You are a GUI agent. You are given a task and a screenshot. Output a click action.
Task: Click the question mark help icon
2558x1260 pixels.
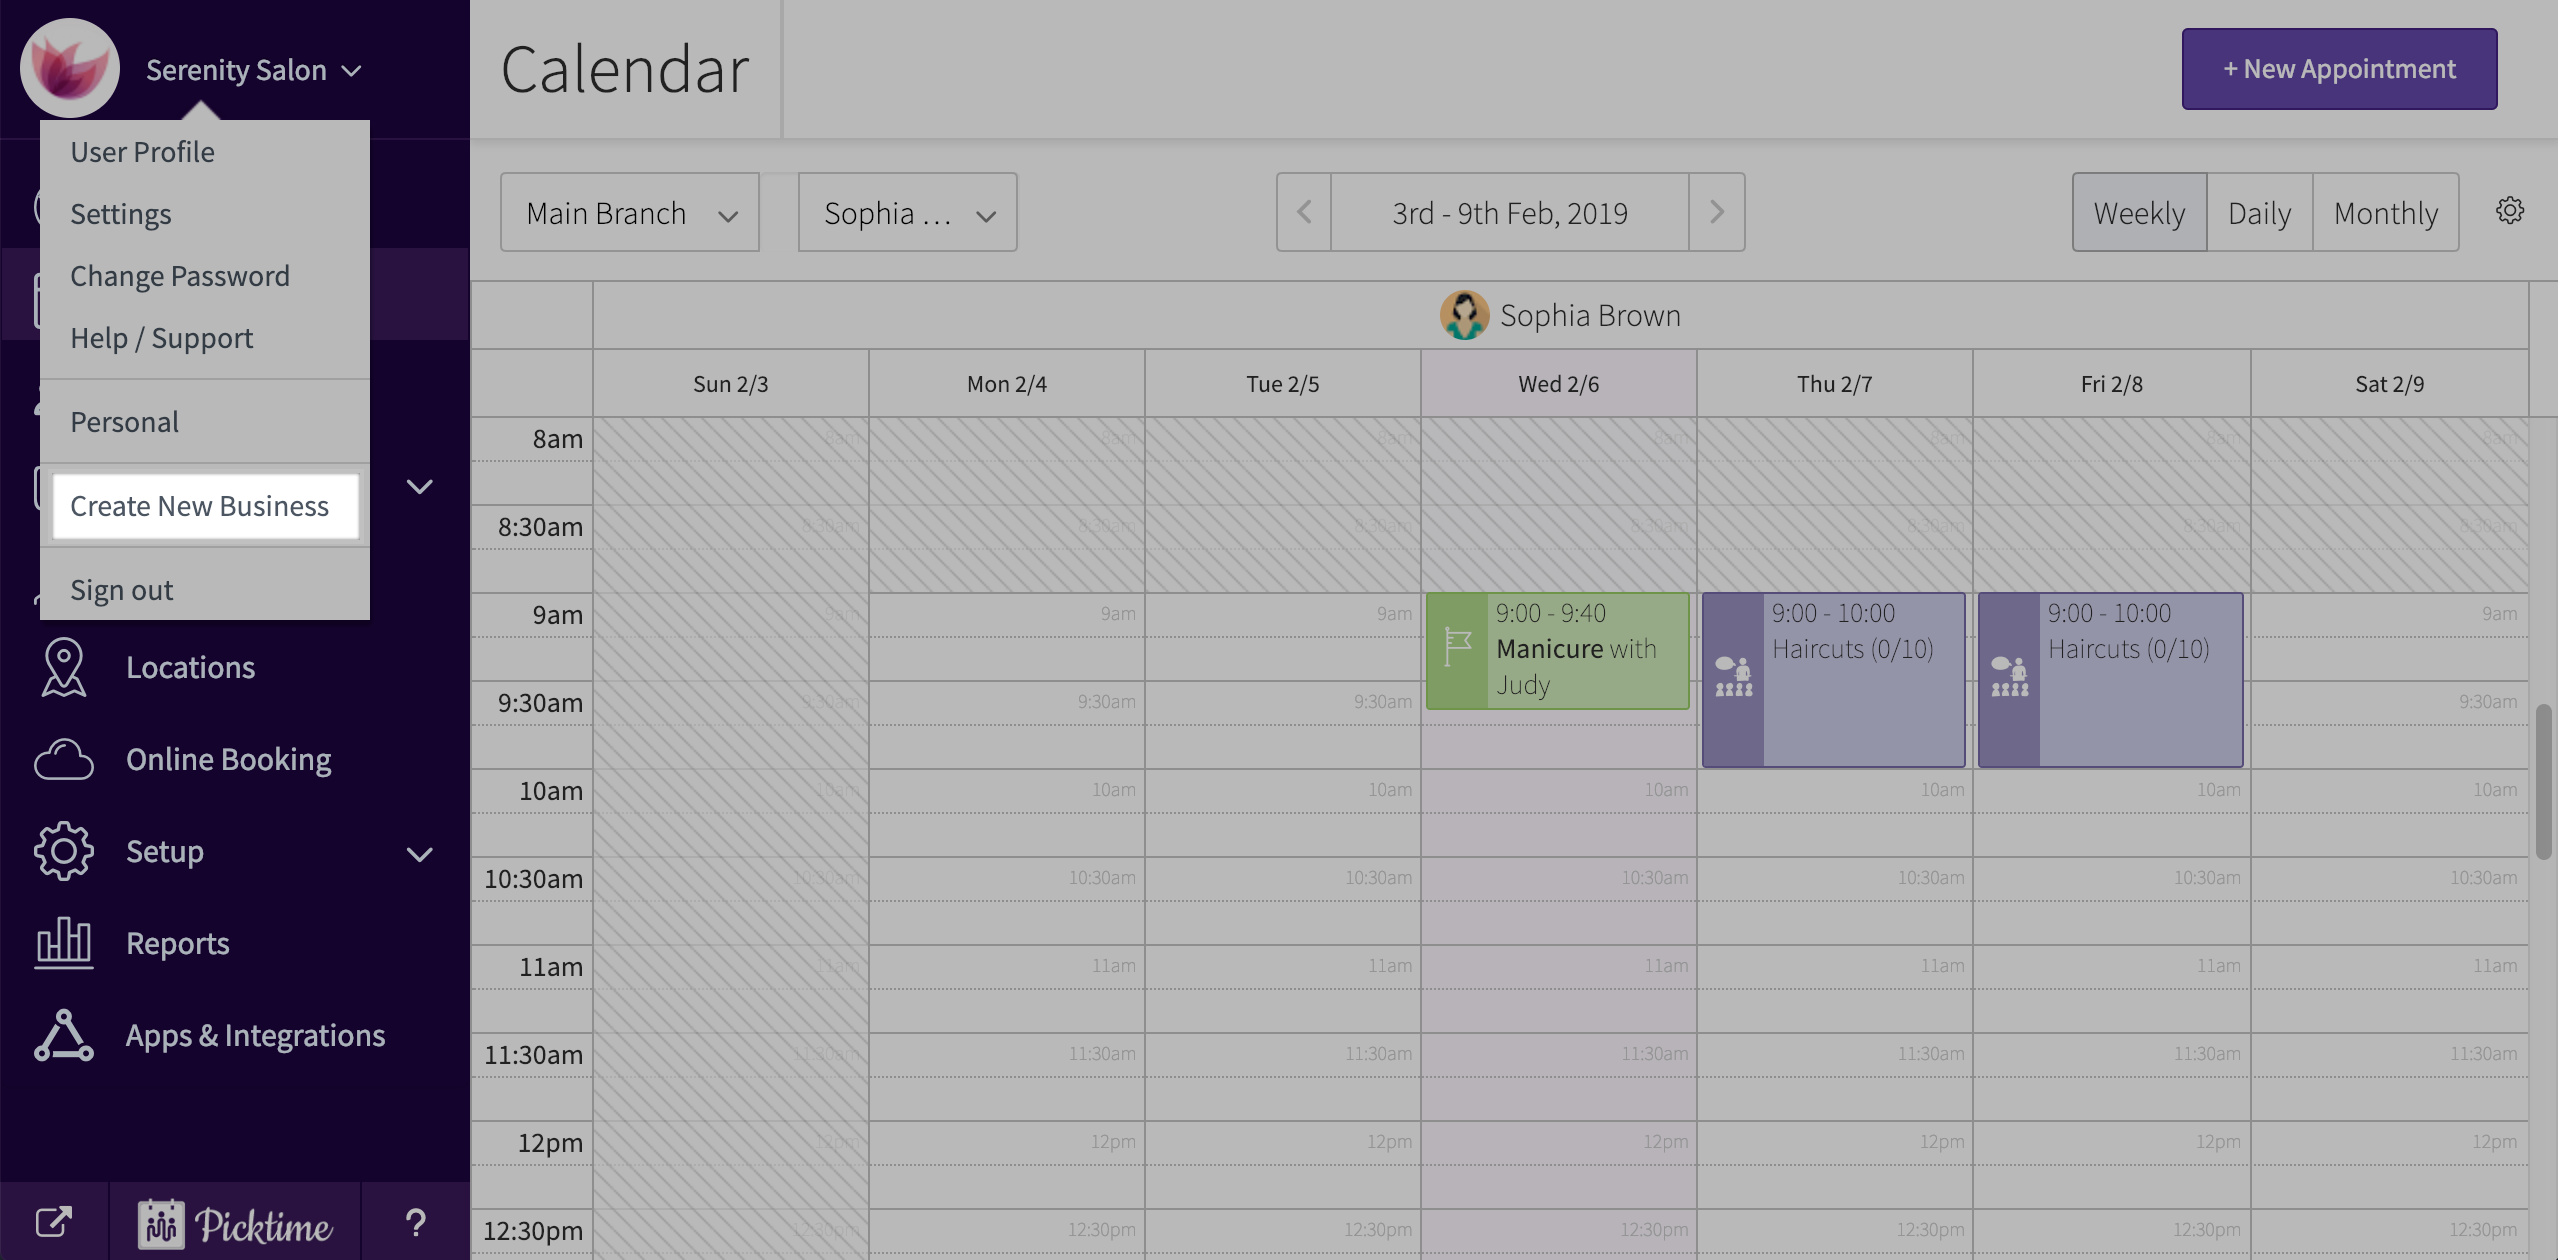415,1222
